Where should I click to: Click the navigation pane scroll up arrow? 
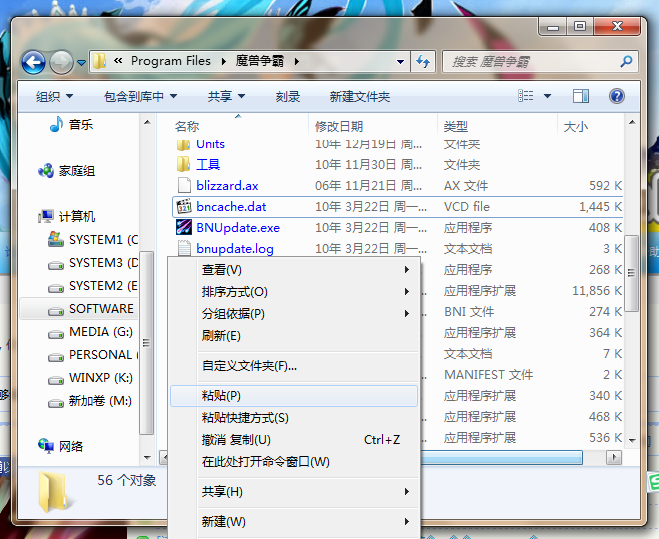coord(147,122)
